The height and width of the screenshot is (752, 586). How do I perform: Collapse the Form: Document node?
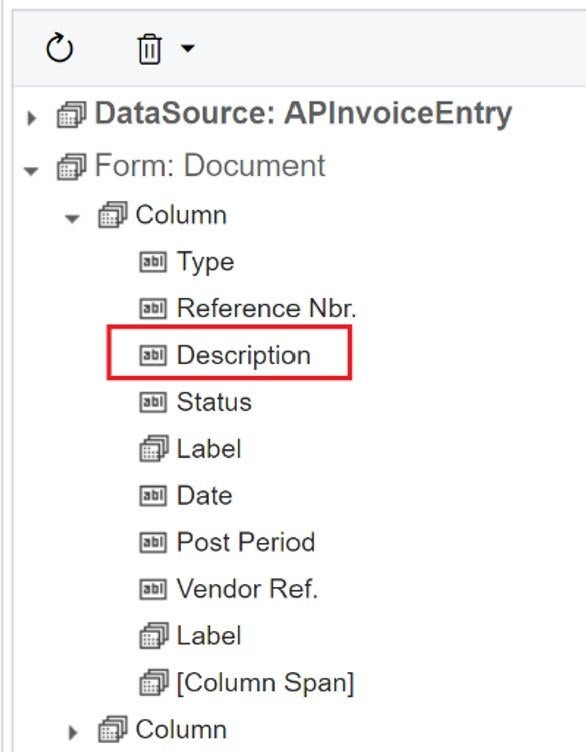(x=31, y=170)
